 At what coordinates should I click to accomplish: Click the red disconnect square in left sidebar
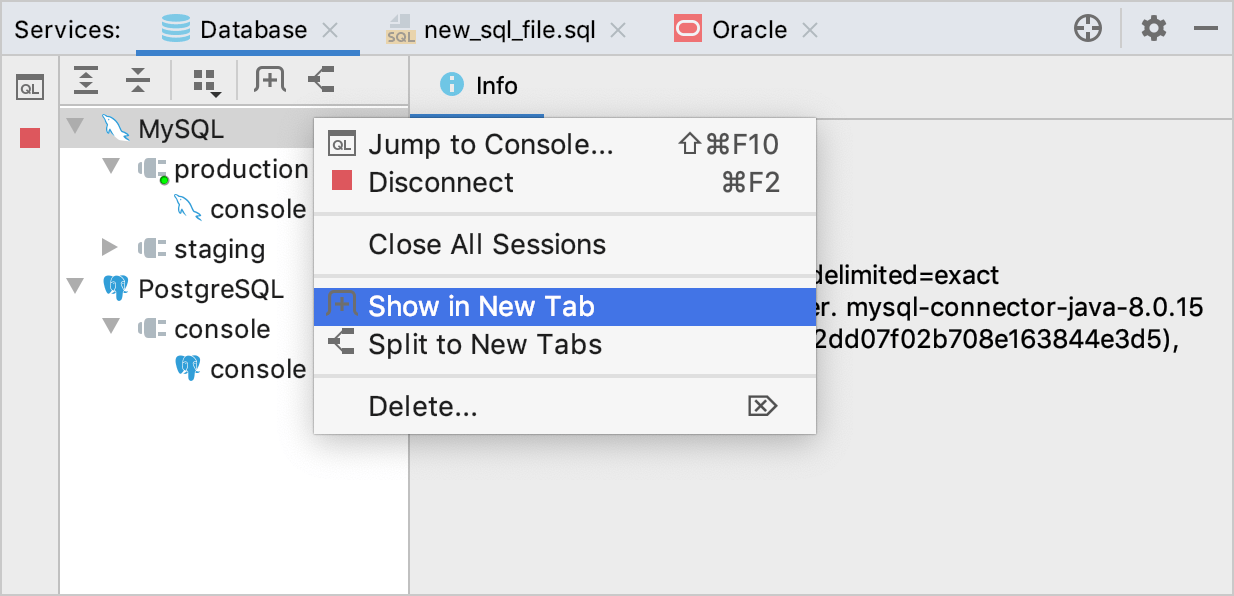click(x=29, y=139)
